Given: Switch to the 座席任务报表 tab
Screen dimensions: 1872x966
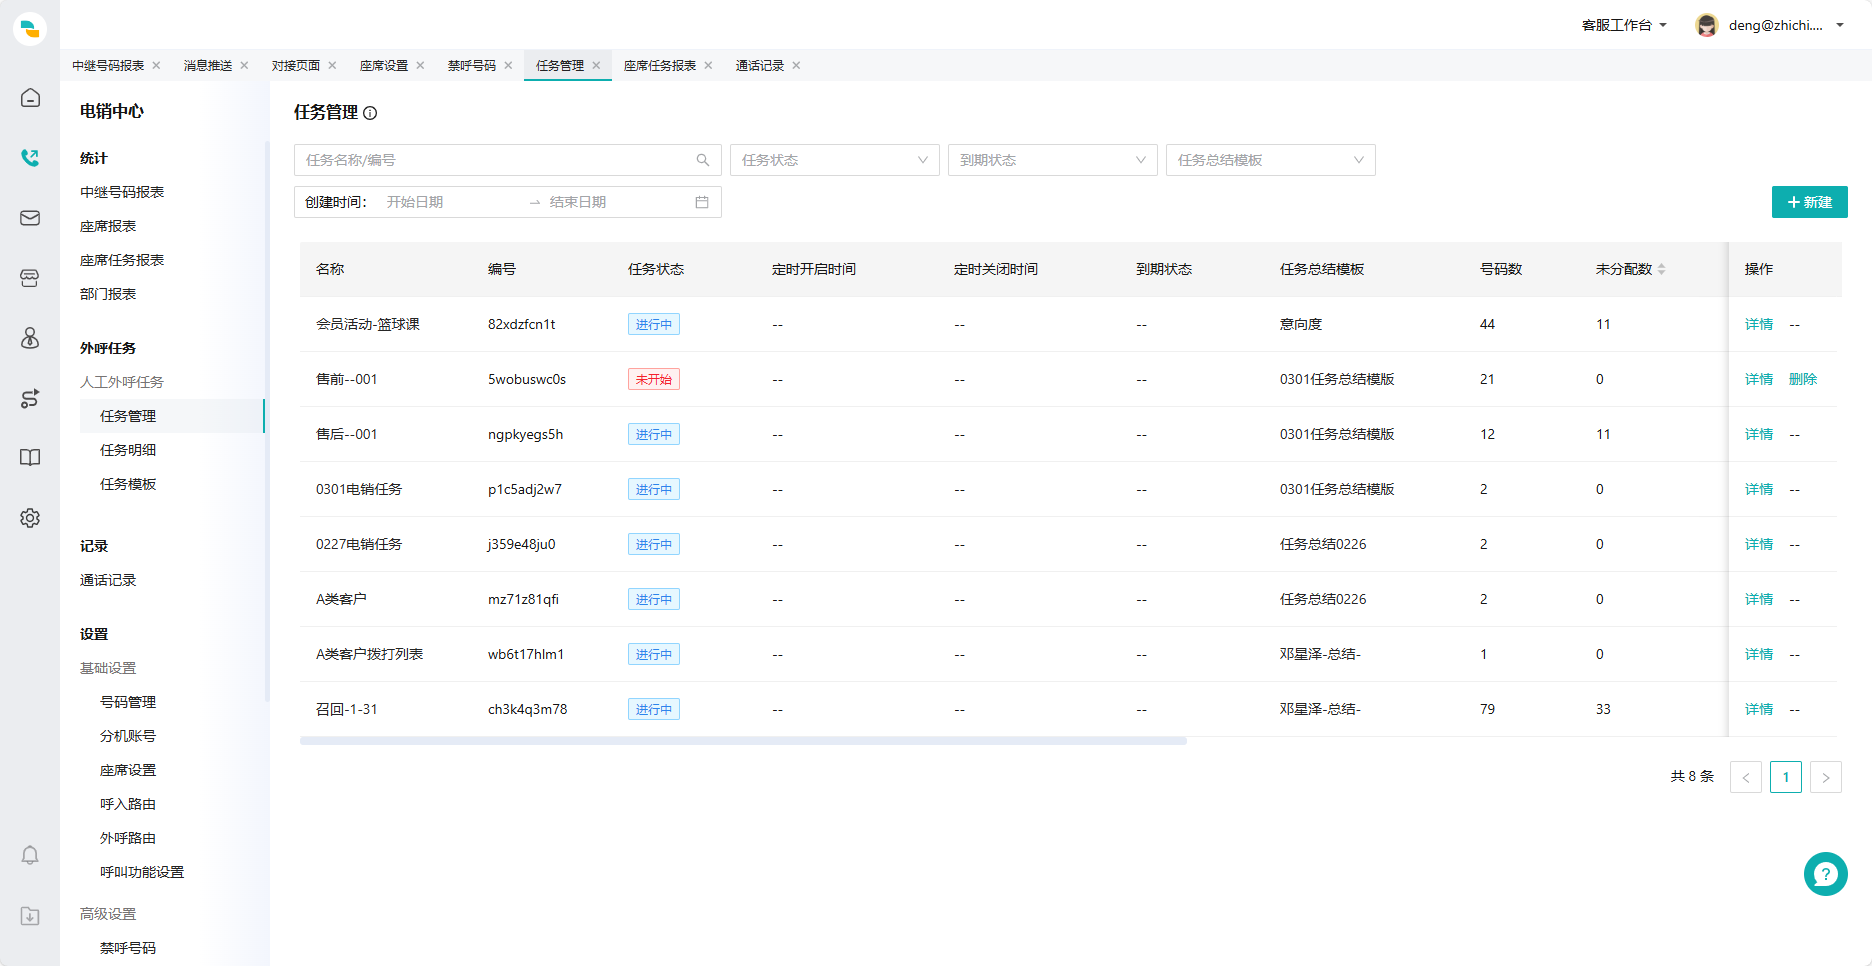Looking at the screenshot, I should [x=660, y=65].
